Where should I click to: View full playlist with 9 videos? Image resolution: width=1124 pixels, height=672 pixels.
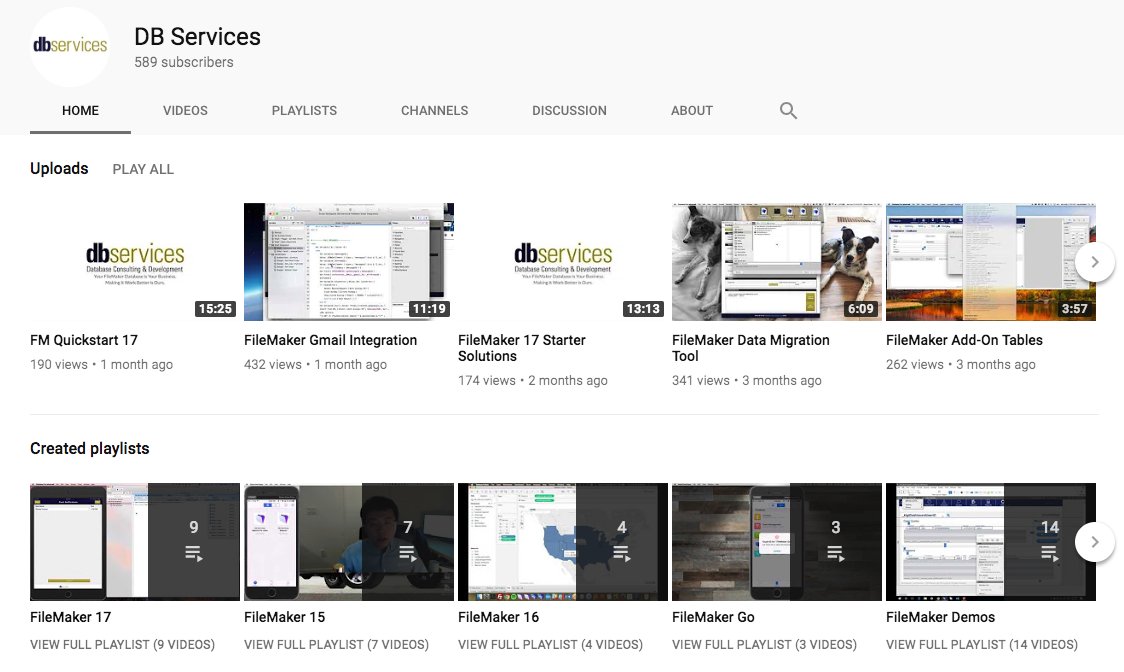pyautogui.click(x=123, y=645)
